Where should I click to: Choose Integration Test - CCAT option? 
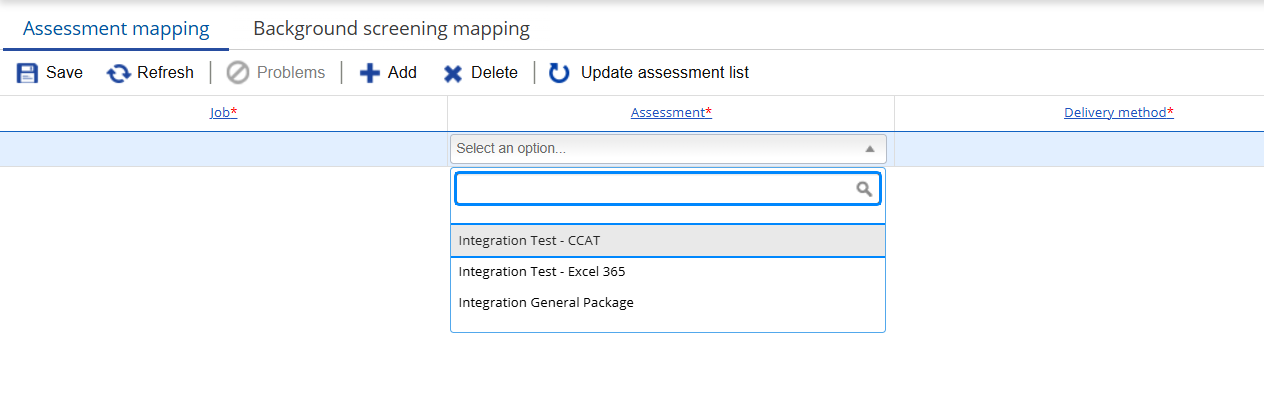point(668,241)
